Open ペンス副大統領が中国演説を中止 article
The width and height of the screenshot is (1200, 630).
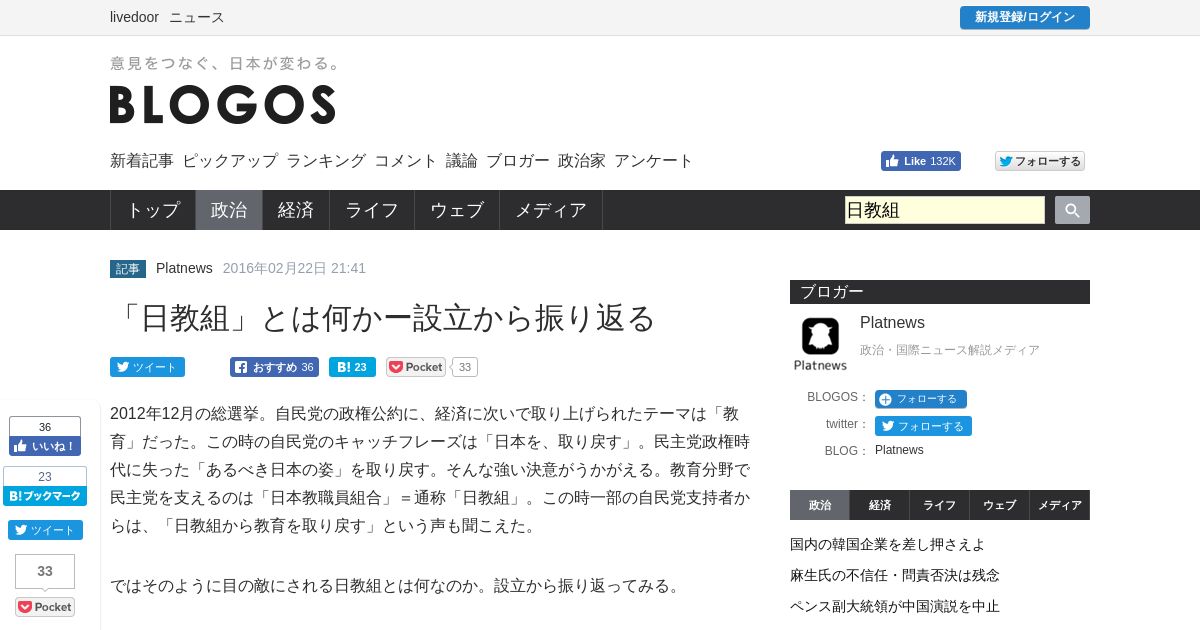895,607
